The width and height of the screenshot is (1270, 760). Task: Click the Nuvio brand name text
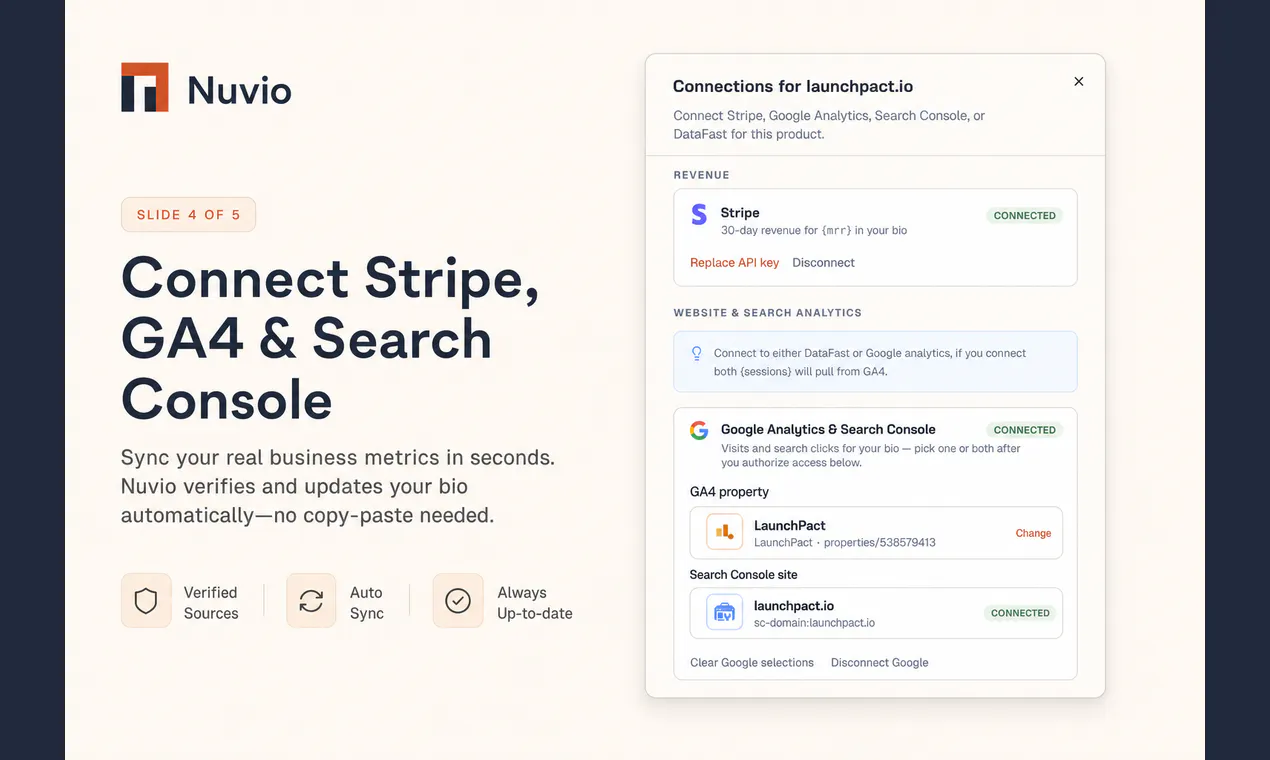[239, 91]
